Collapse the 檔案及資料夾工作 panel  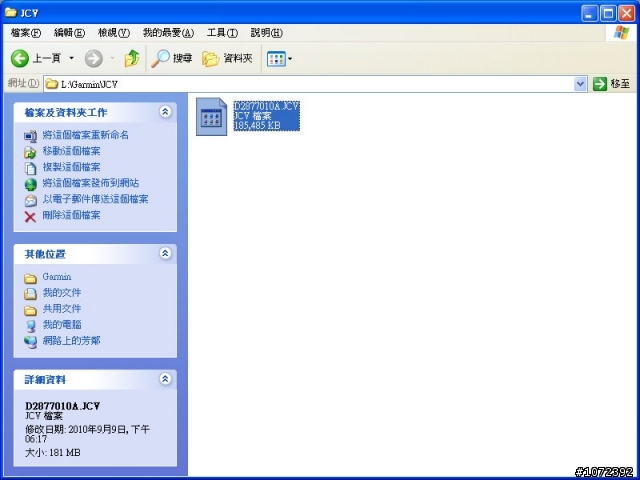click(x=165, y=111)
